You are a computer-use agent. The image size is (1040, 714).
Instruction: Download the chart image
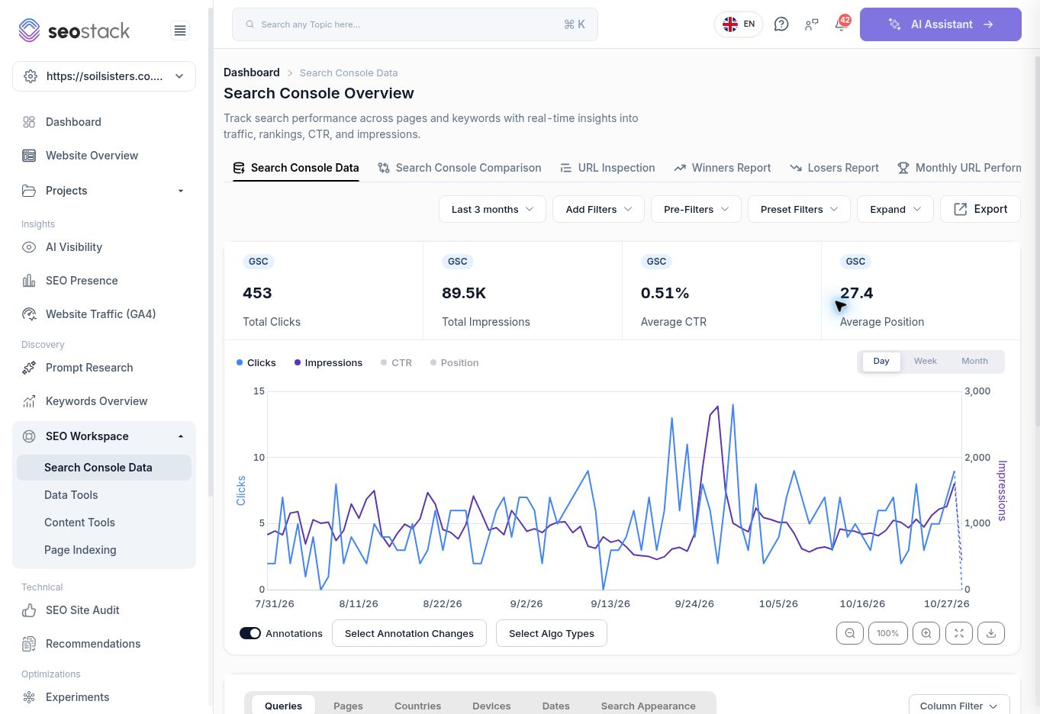click(x=991, y=633)
